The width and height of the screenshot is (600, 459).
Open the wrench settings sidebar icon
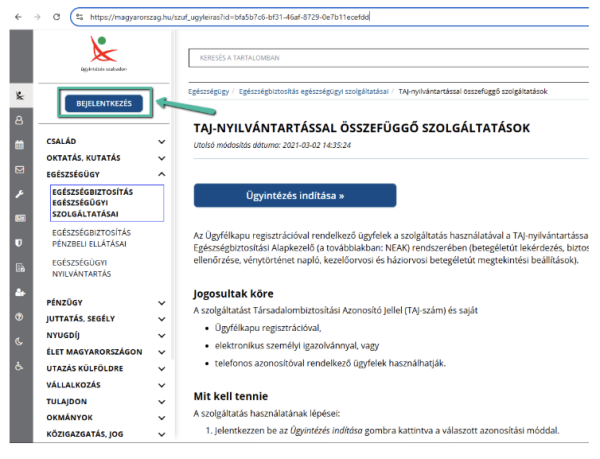(19, 194)
